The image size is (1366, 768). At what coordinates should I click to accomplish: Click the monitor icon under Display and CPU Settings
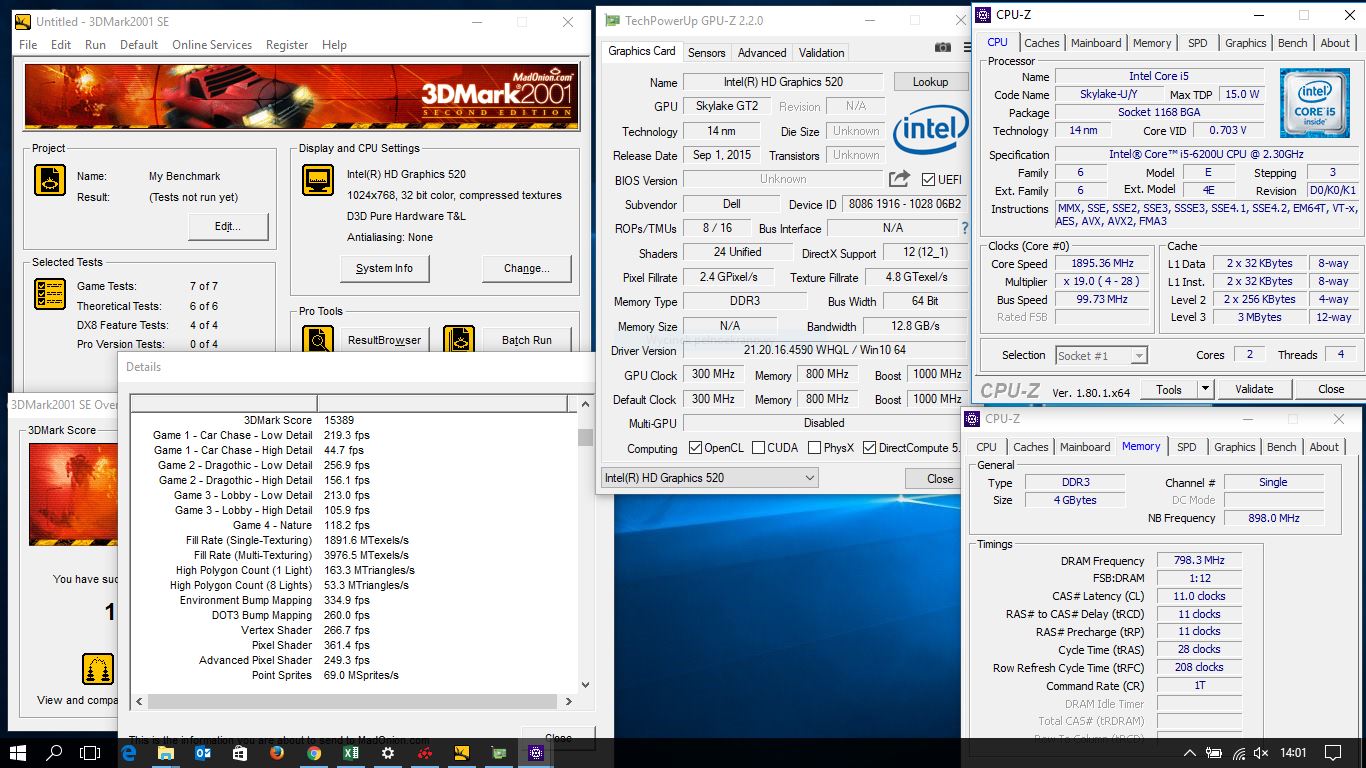tap(318, 180)
